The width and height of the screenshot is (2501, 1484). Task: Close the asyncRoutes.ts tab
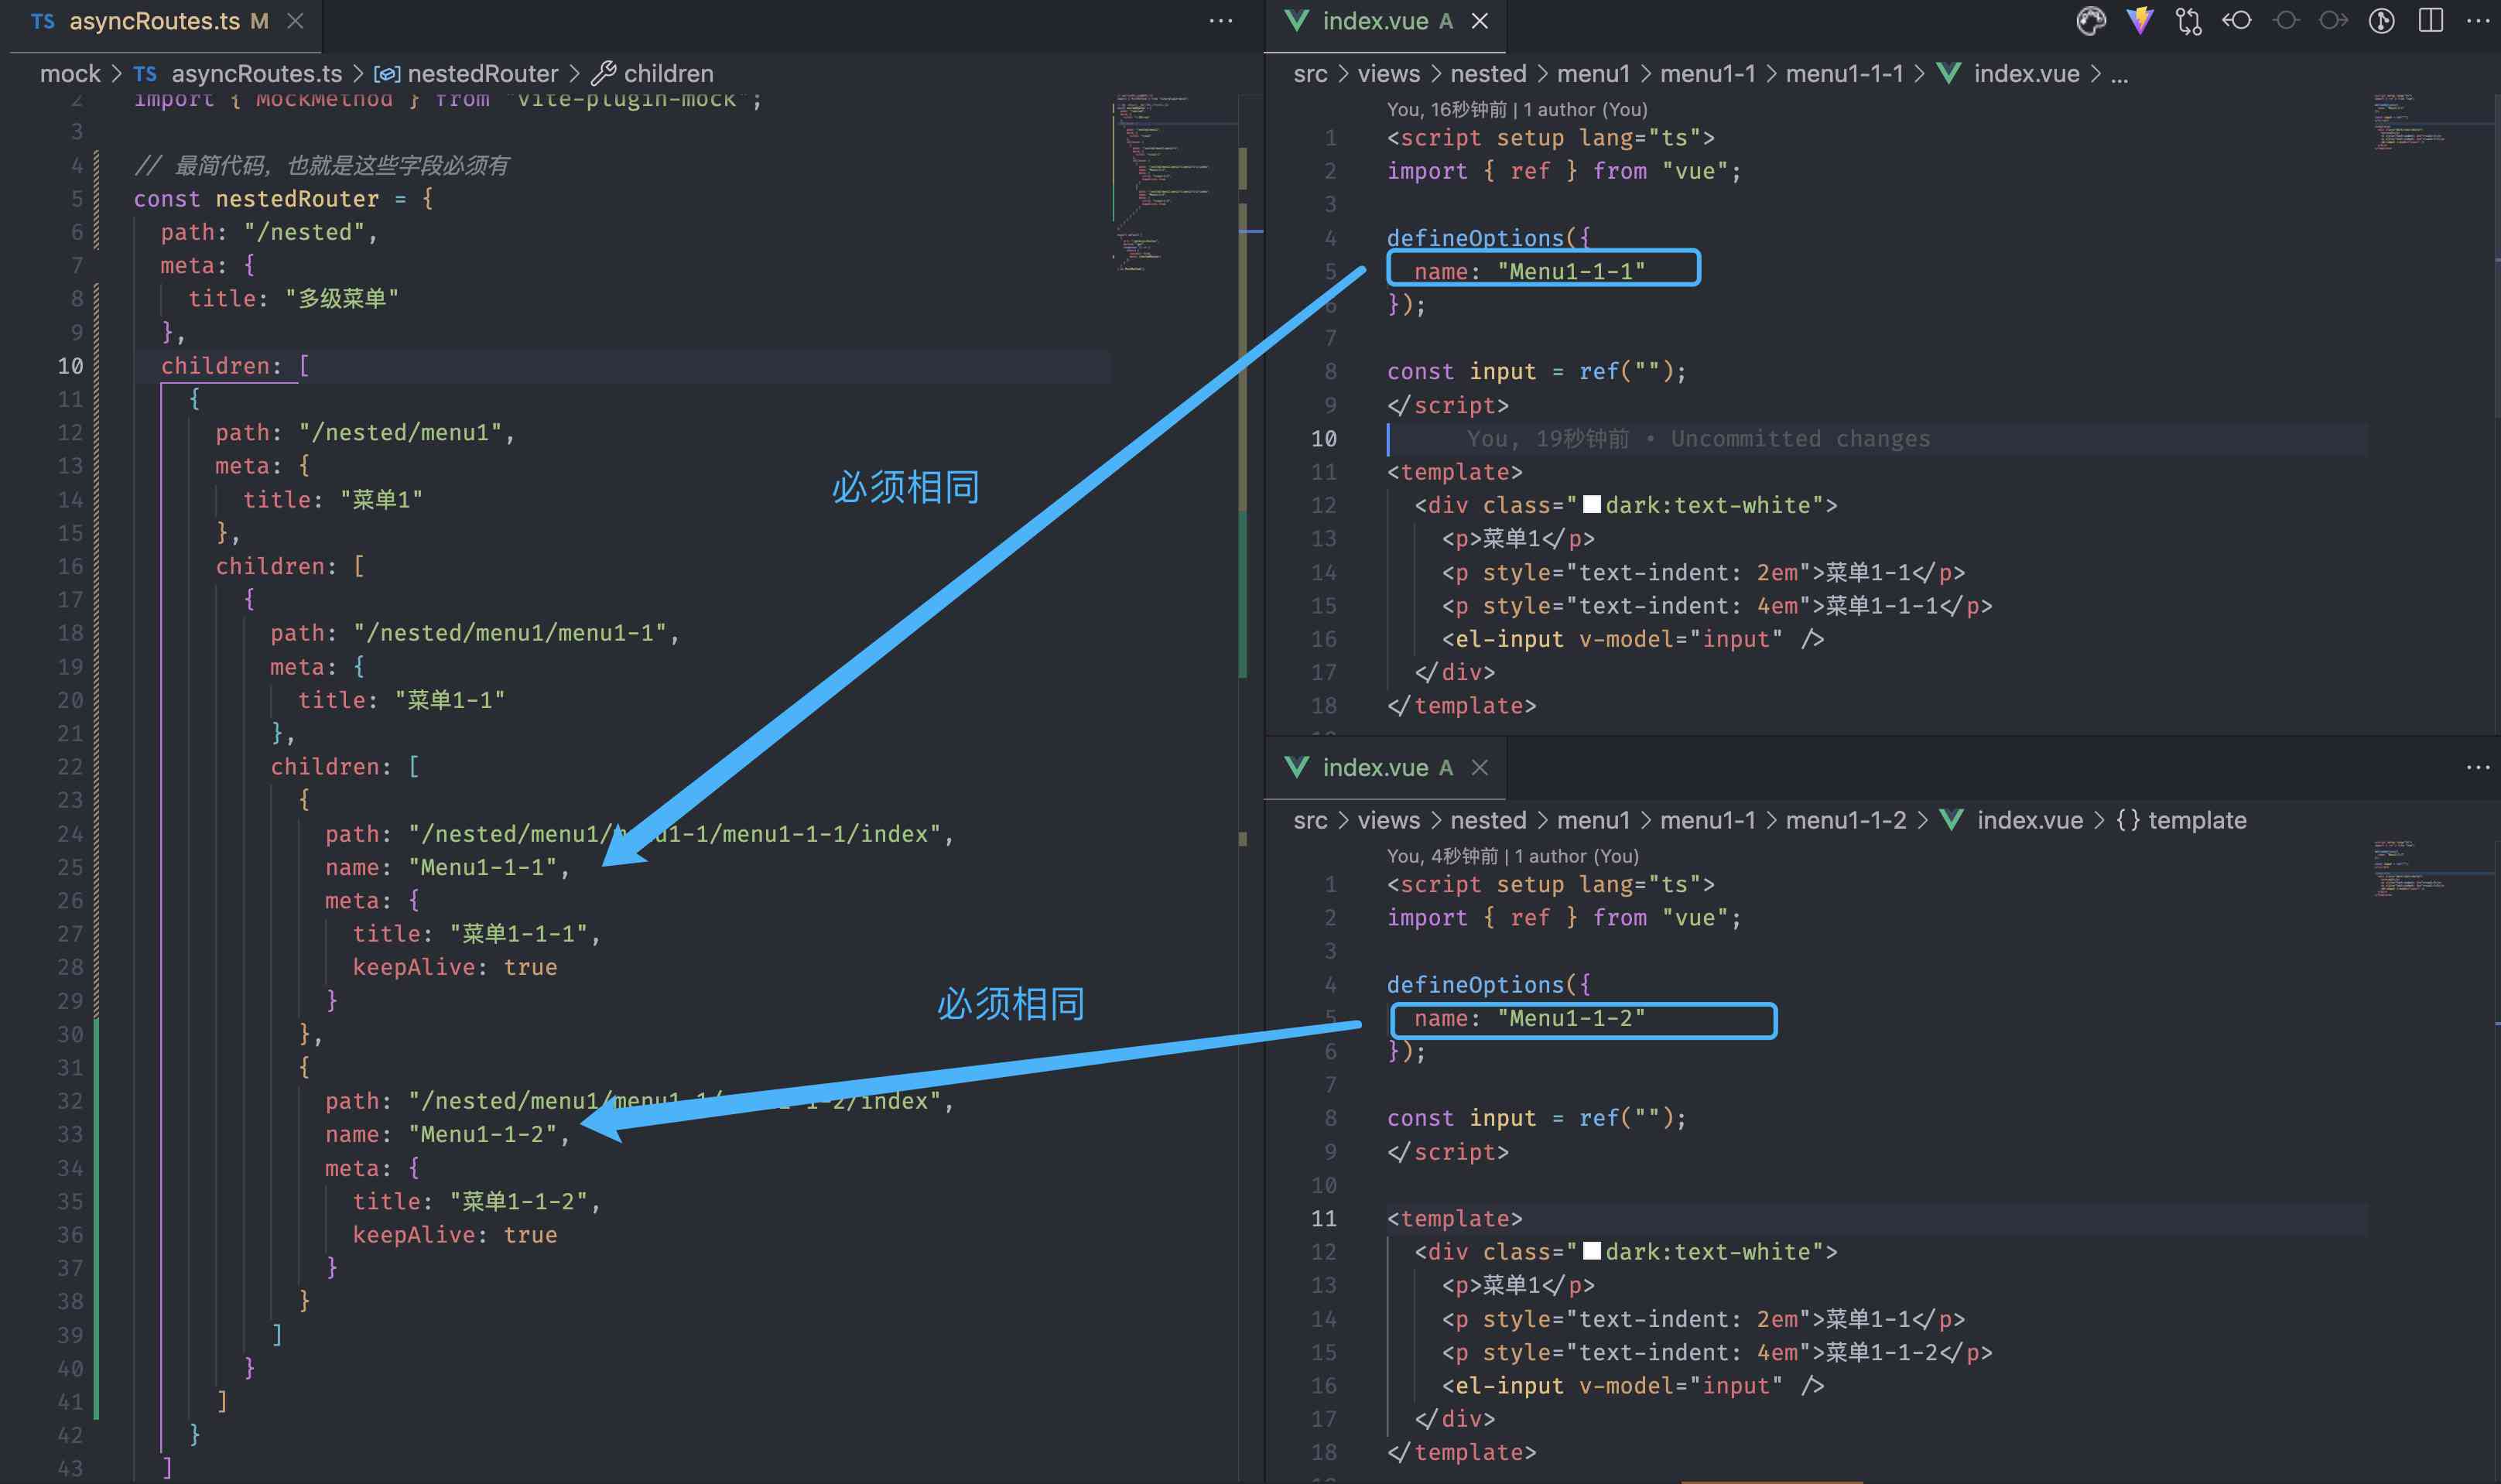pyautogui.click(x=295, y=21)
